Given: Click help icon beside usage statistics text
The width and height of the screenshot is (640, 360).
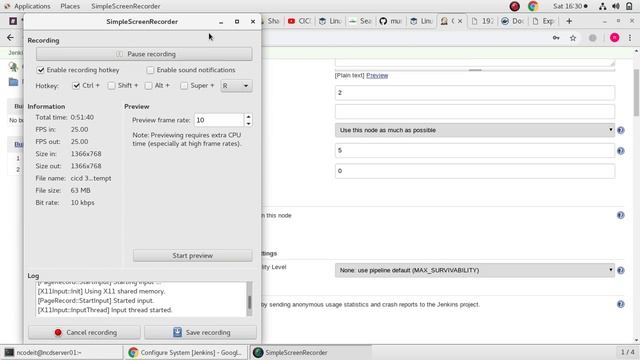Looking at the screenshot, I should coord(620,304).
